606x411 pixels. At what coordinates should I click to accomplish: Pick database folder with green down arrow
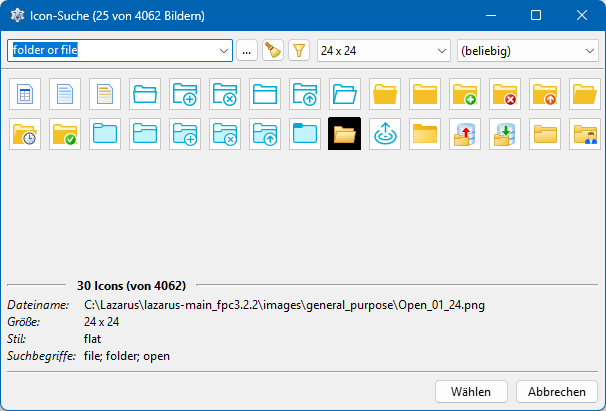coord(505,134)
